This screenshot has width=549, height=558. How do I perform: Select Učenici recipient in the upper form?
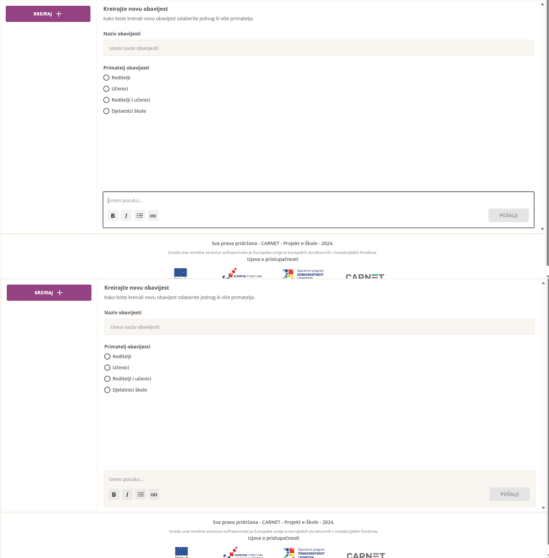[x=106, y=89]
